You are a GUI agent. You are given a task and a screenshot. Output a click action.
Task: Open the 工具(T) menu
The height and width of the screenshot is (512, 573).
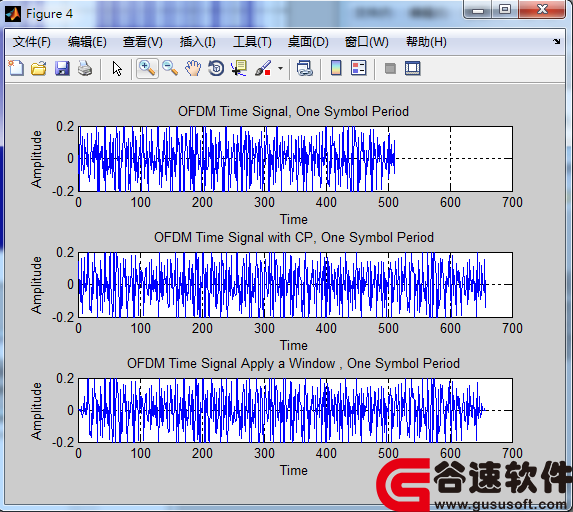[x=252, y=42]
